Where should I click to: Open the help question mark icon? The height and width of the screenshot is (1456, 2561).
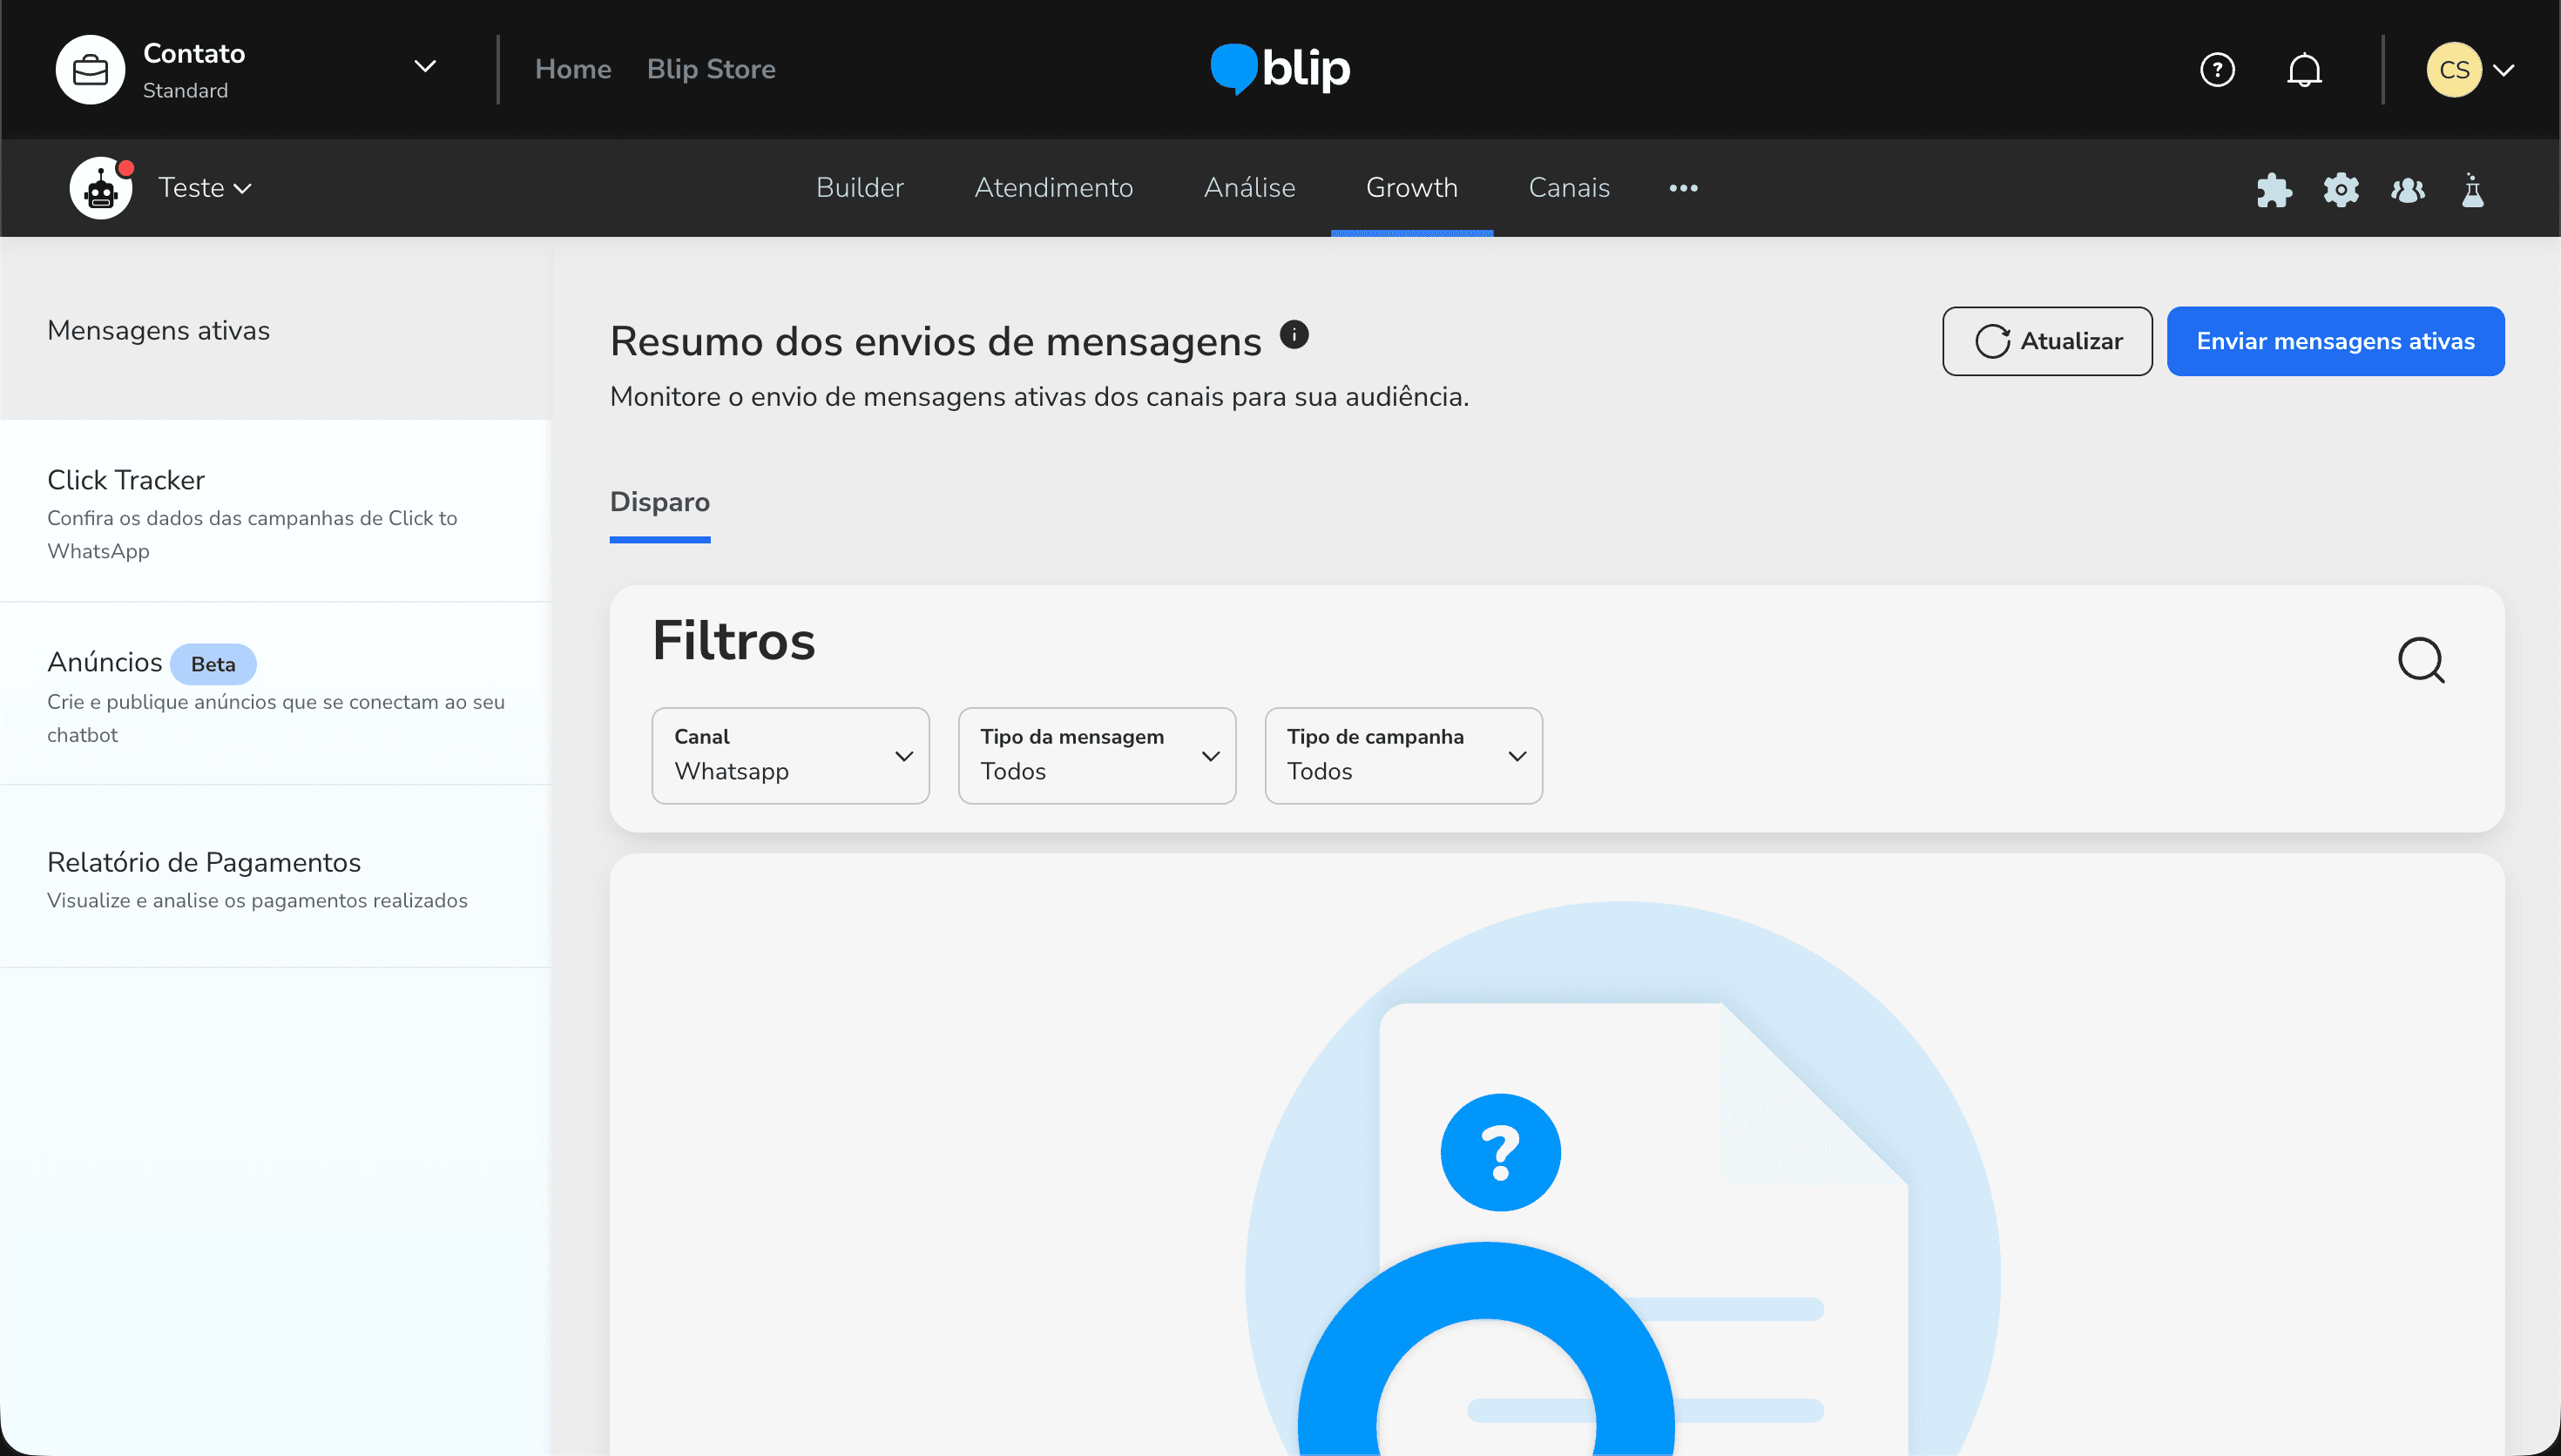(x=2217, y=69)
